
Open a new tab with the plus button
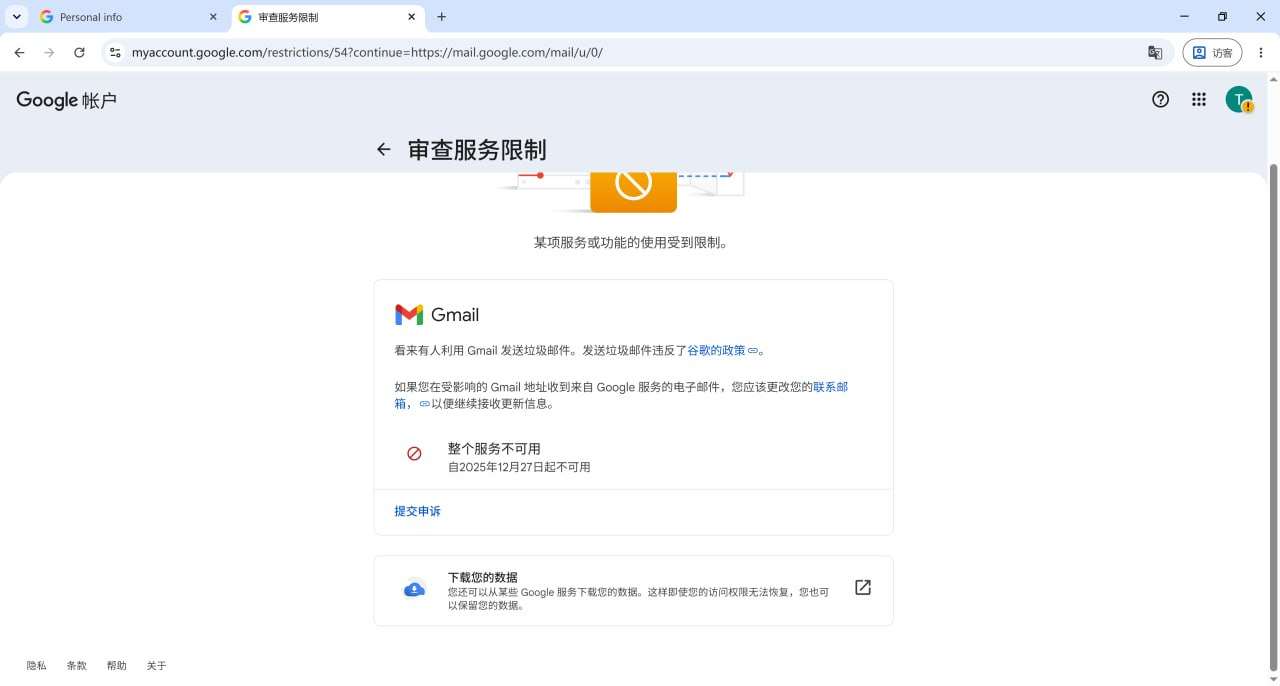tap(442, 17)
